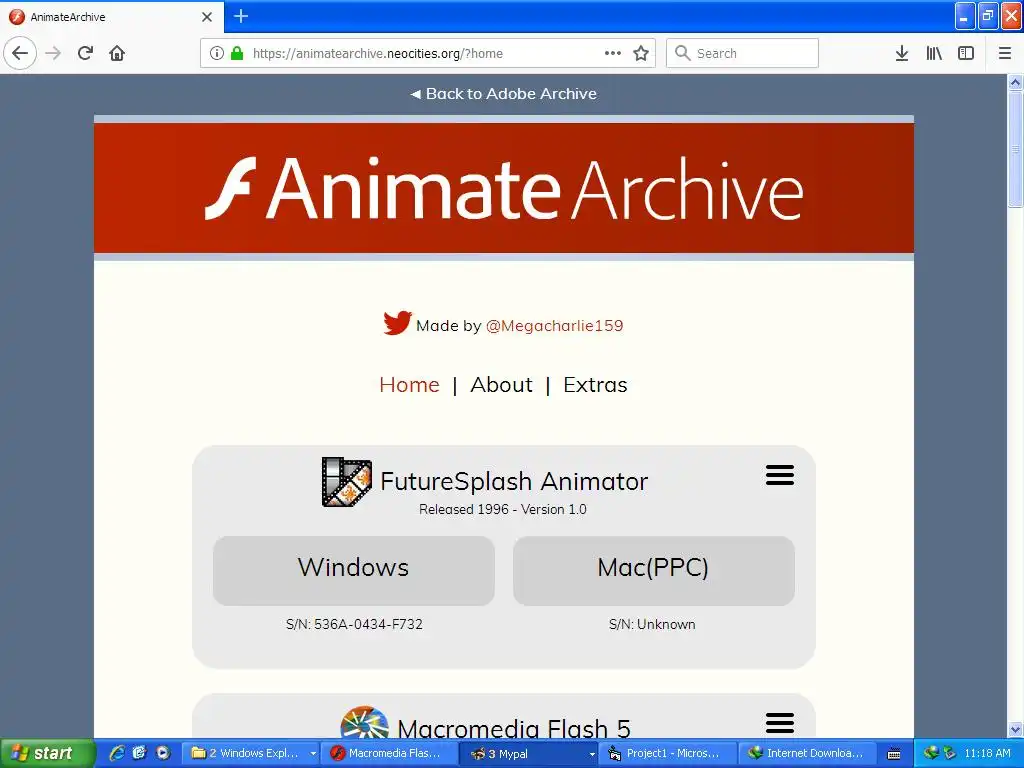The width and height of the screenshot is (1024, 768).
Task: Click the 11:18 AM clock
Action: point(987,754)
